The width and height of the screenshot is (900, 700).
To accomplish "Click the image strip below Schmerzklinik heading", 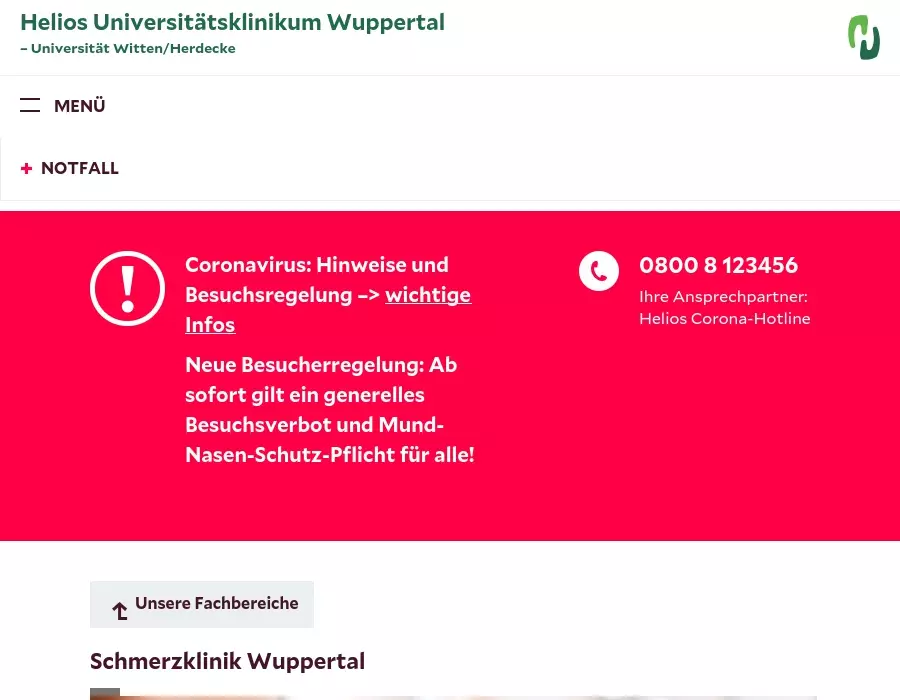I will [453, 694].
